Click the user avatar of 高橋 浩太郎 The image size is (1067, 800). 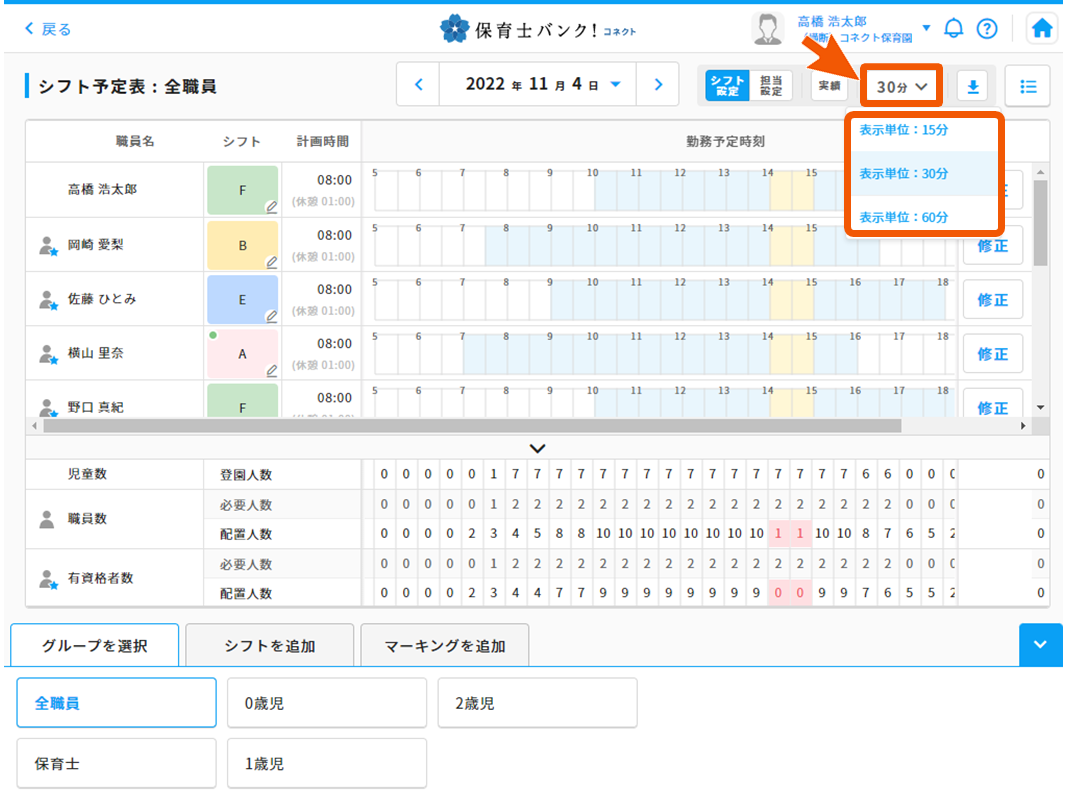[x=768, y=28]
